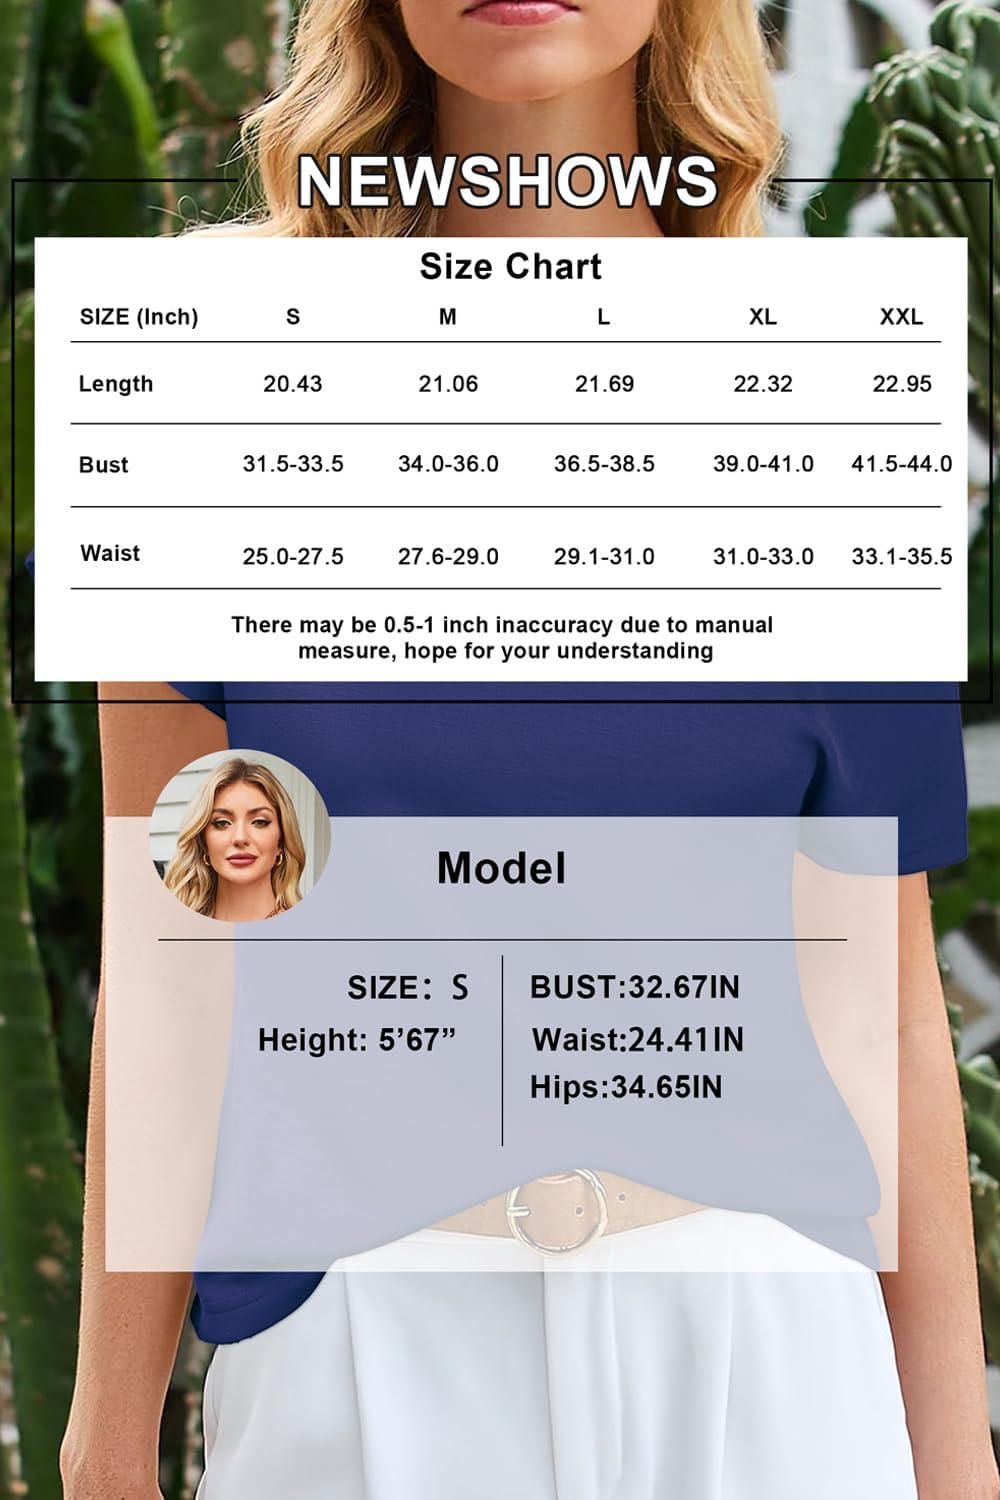Click the model's circular portrait thumbnail
The image size is (1000, 1500).
[x=239, y=835]
